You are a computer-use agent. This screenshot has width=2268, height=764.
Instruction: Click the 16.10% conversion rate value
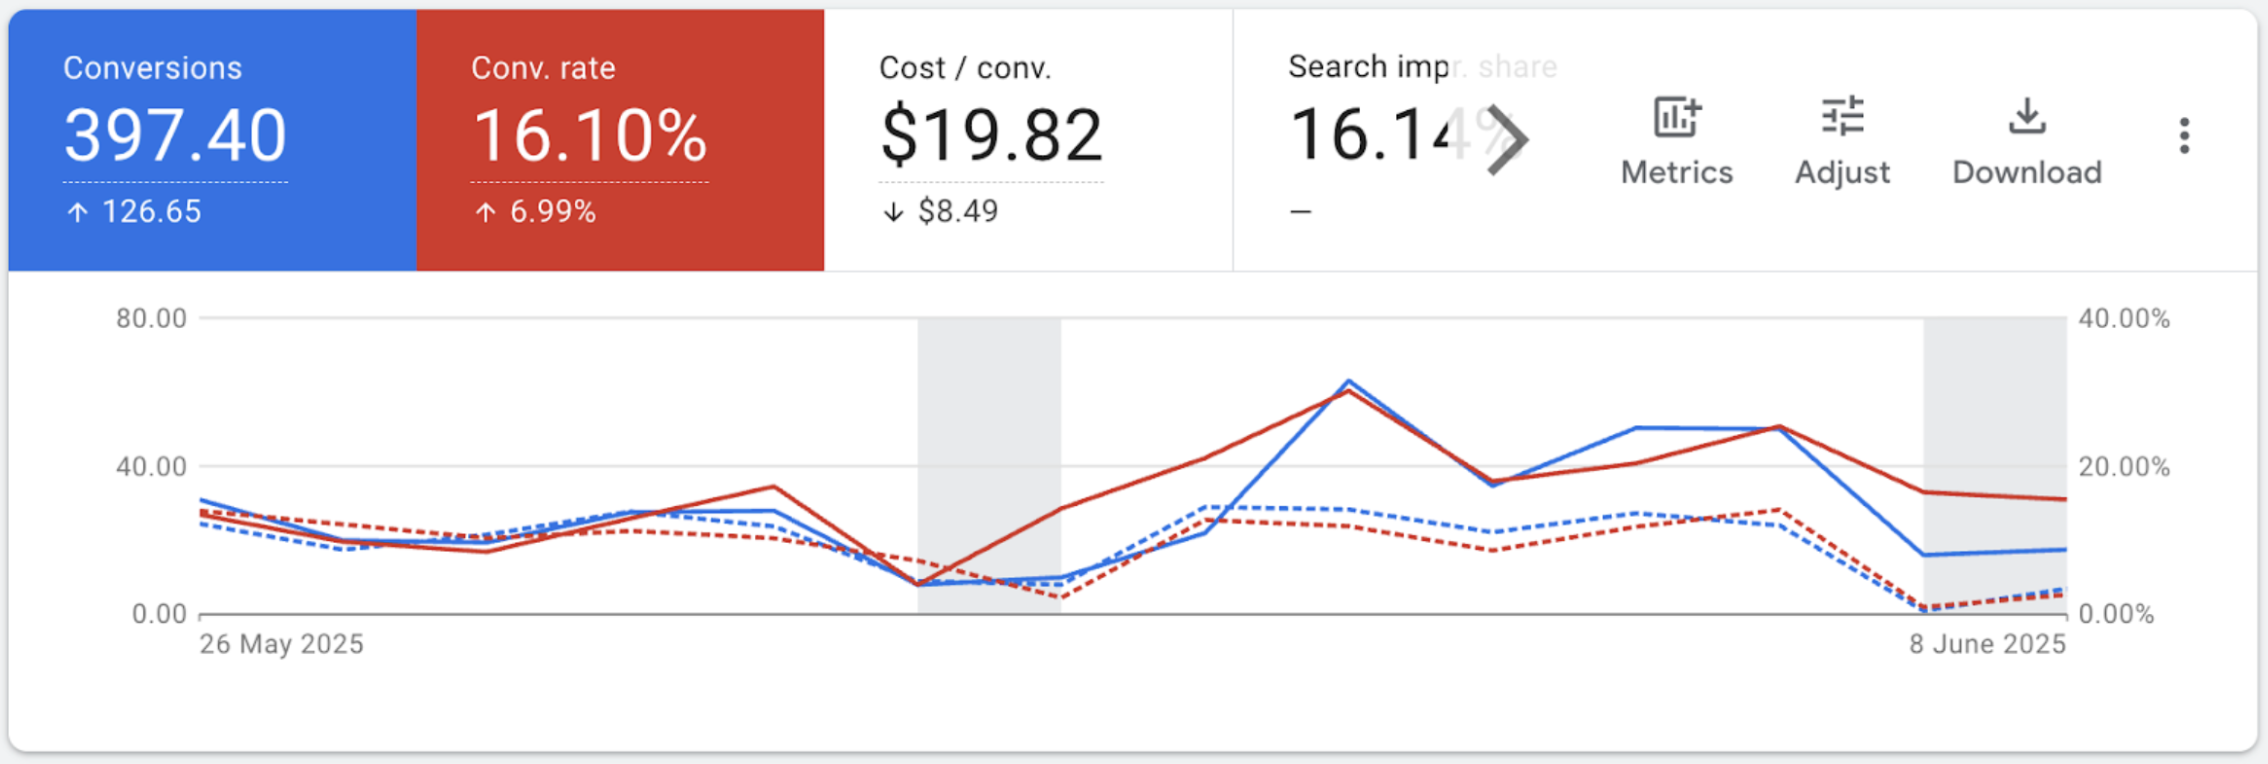(589, 136)
